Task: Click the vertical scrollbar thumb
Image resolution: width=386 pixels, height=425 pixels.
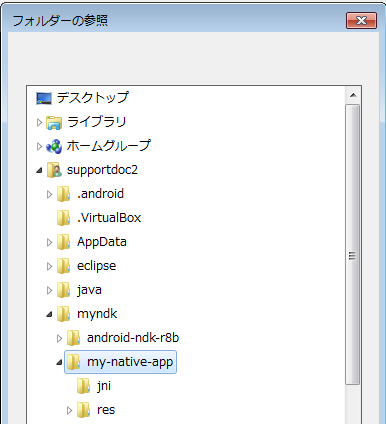Action: pos(353,244)
